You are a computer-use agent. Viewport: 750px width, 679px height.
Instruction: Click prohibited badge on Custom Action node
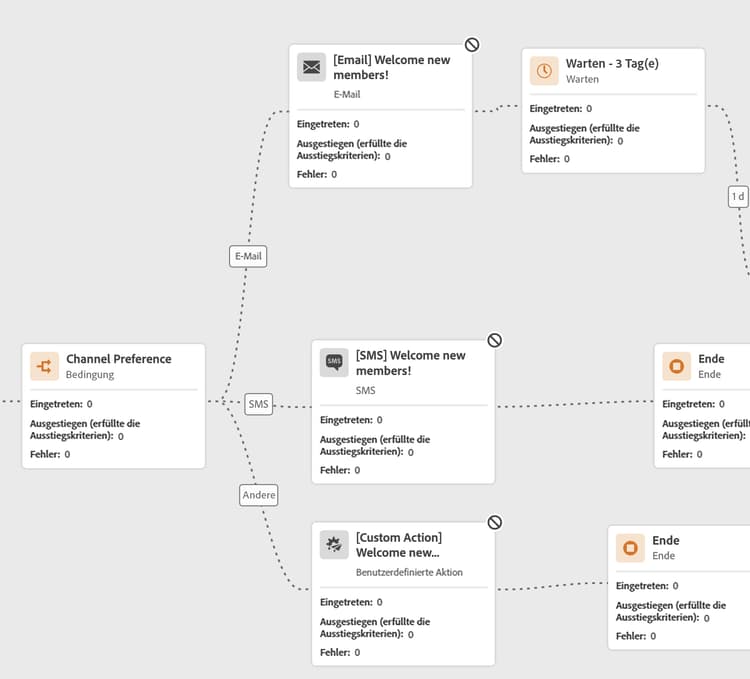pos(495,522)
